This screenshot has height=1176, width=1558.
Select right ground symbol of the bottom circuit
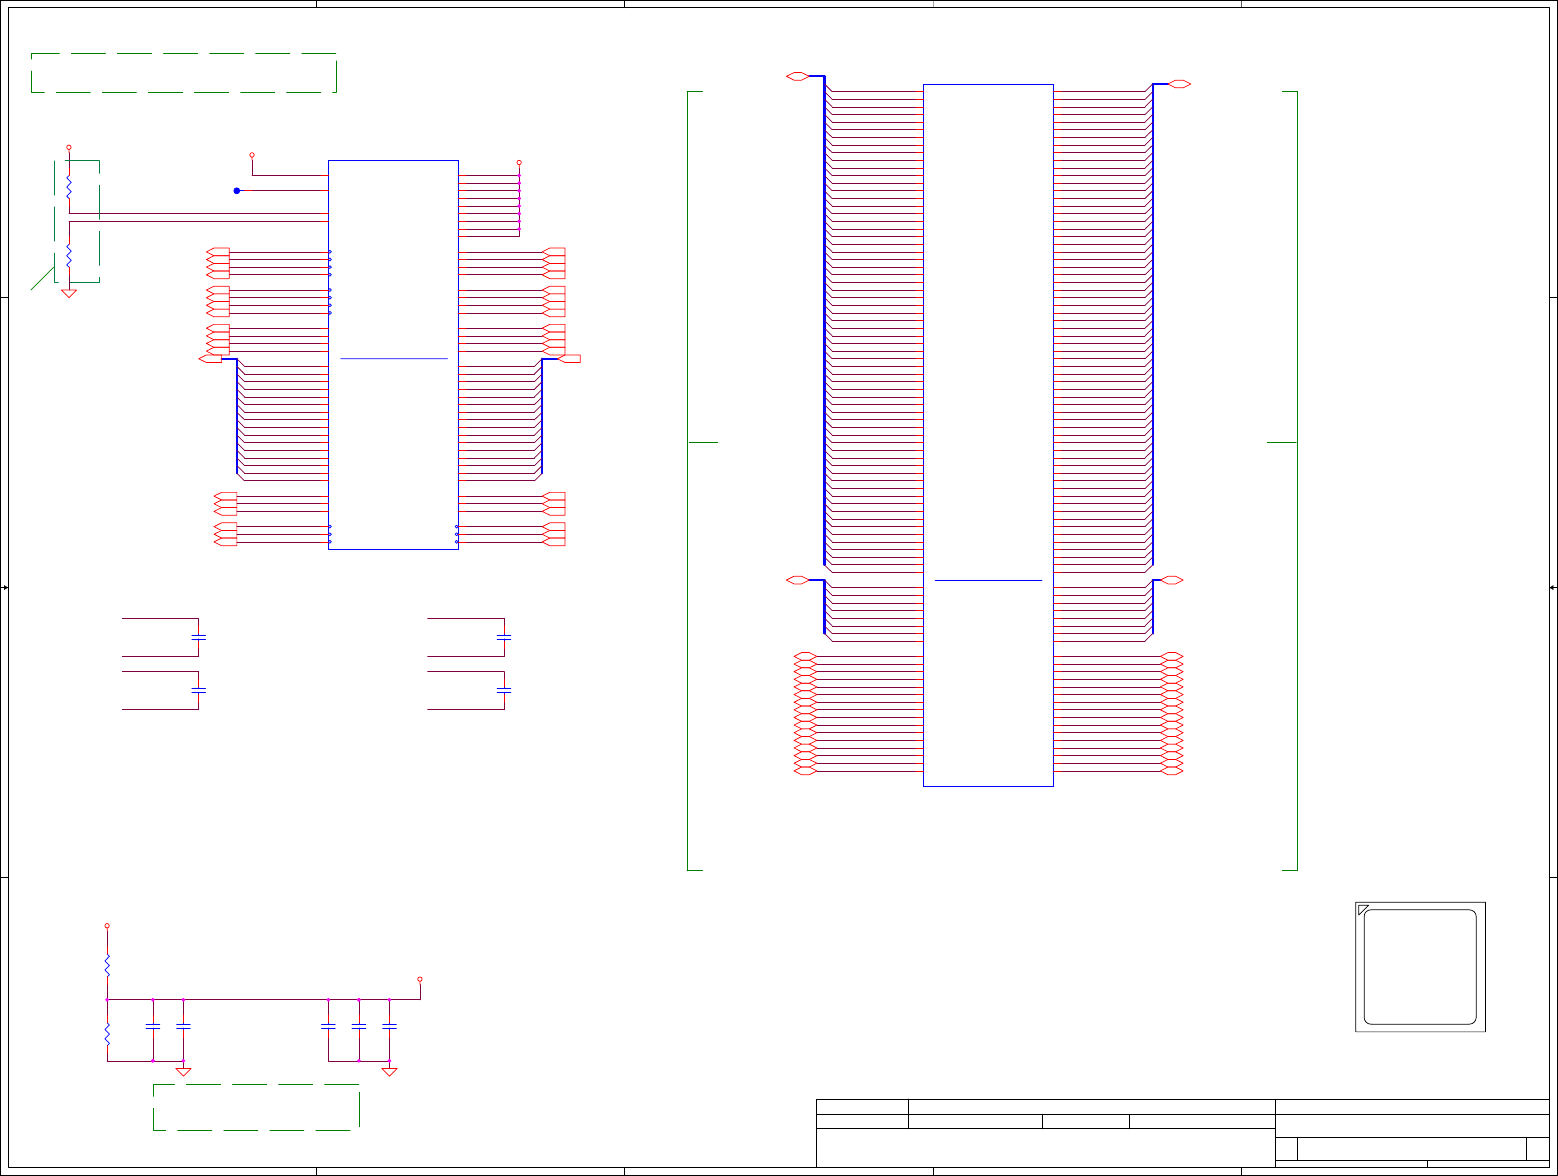[x=390, y=1071]
